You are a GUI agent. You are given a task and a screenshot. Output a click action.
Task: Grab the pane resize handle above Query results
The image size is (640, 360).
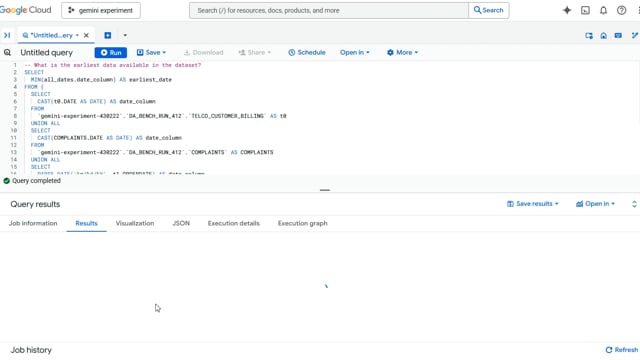tap(325, 190)
